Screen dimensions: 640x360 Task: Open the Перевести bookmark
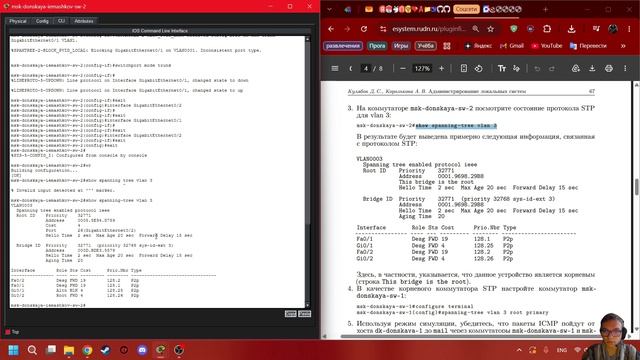tap(588, 46)
